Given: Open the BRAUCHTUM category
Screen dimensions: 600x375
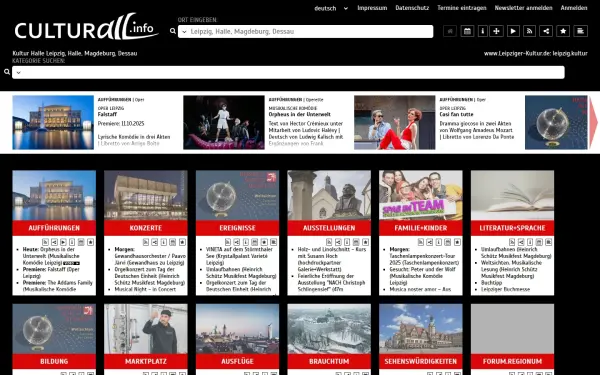Looking at the screenshot, I should coord(329,361).
